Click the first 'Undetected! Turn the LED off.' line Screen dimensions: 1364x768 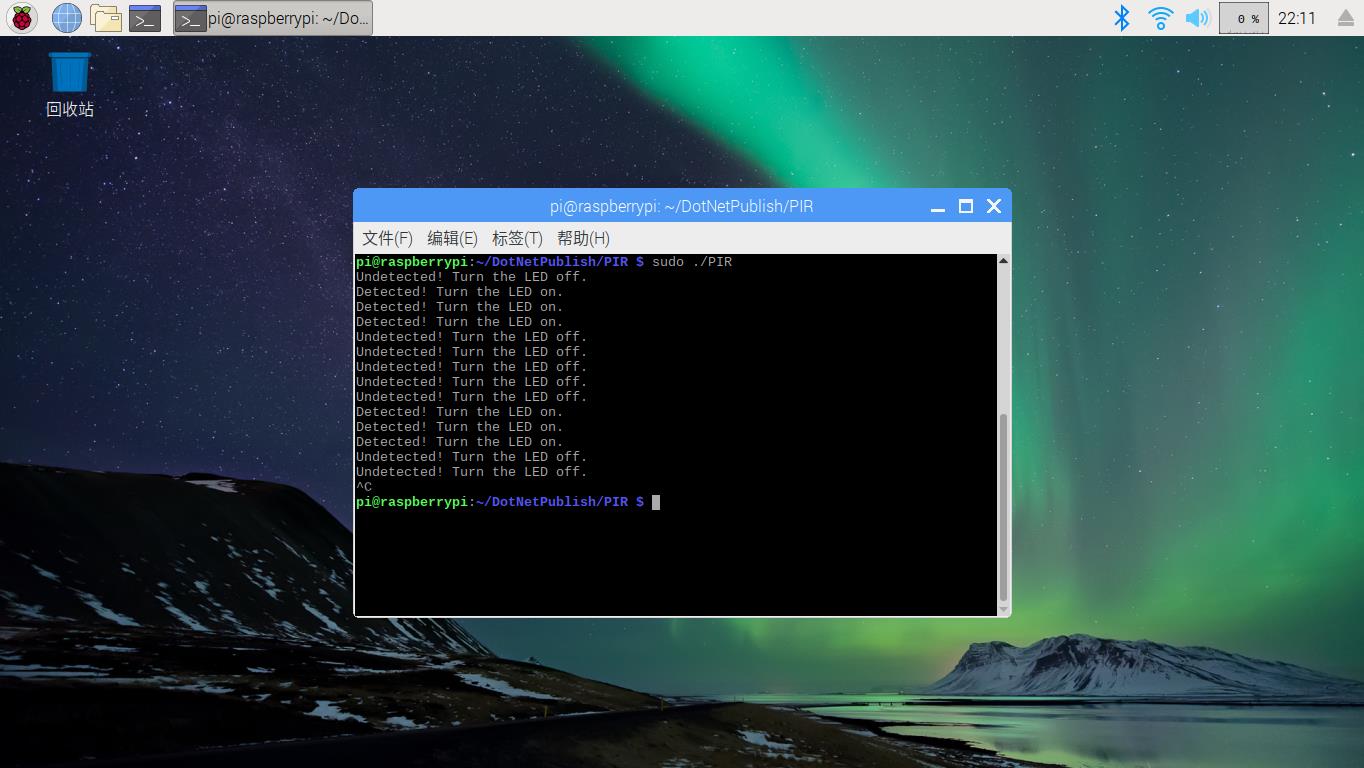click(472, 277)
